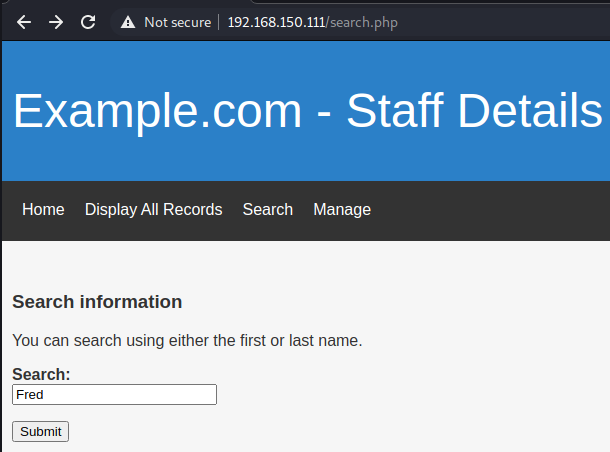Click the "Not secure" site info label
The height and width of the screenshot is (452, 610).
[x=177, y=22]
